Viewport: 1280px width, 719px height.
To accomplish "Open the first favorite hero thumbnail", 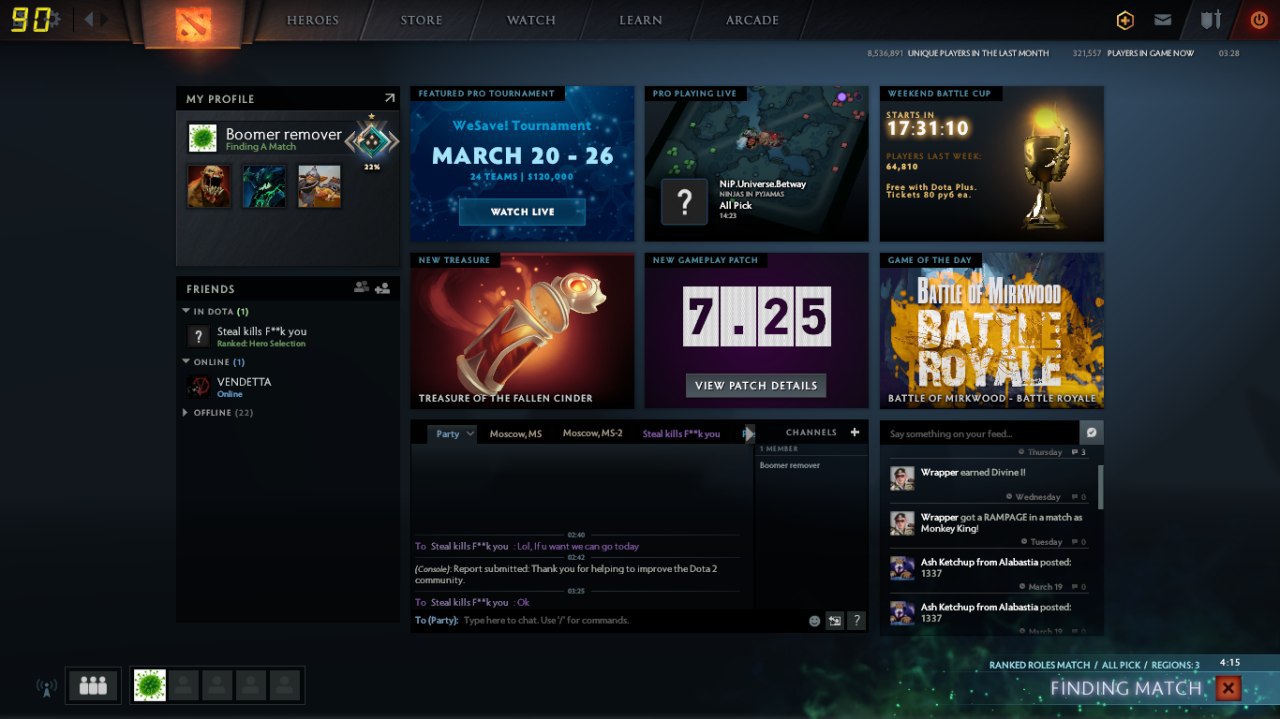I will click(209, 186).
